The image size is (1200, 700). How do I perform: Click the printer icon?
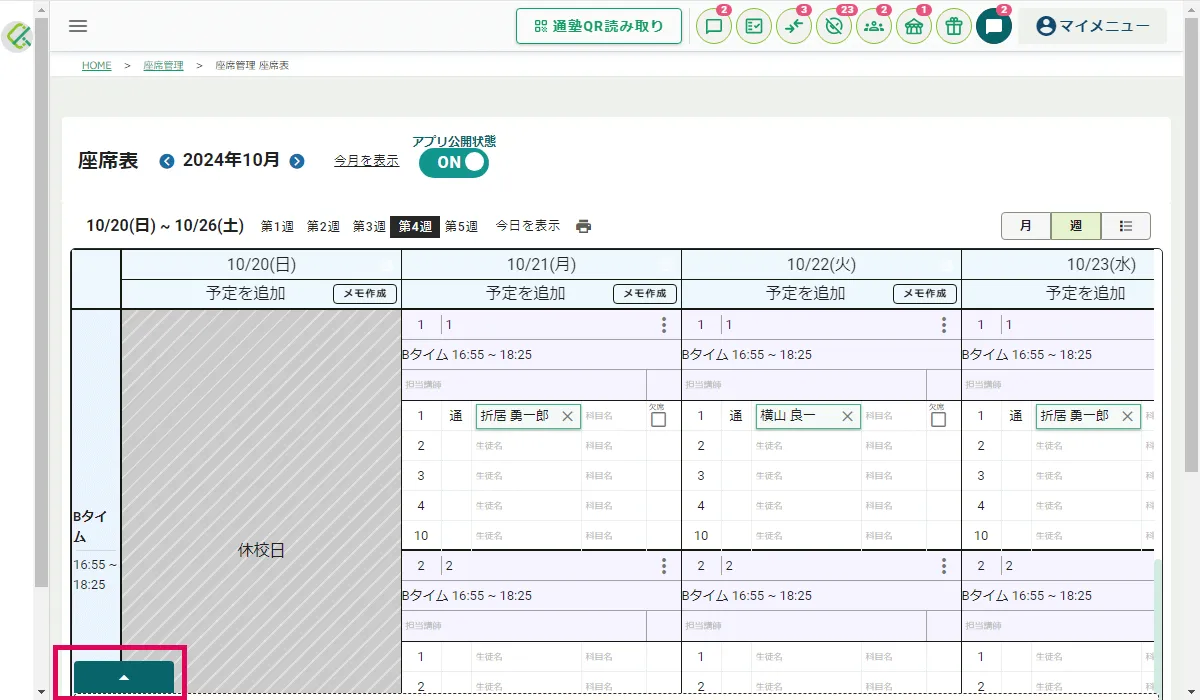pos(584,226)
